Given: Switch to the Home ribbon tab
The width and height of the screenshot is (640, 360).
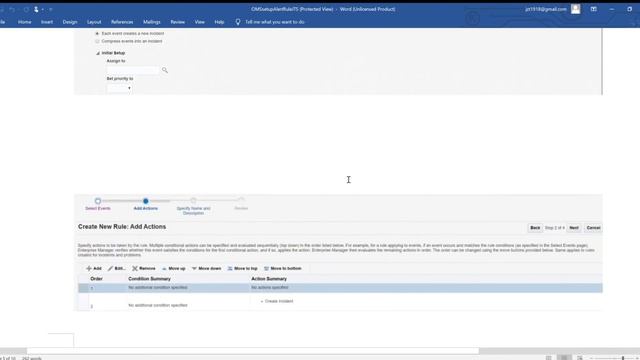Looking at the screenshot, I should coord(24,22).
